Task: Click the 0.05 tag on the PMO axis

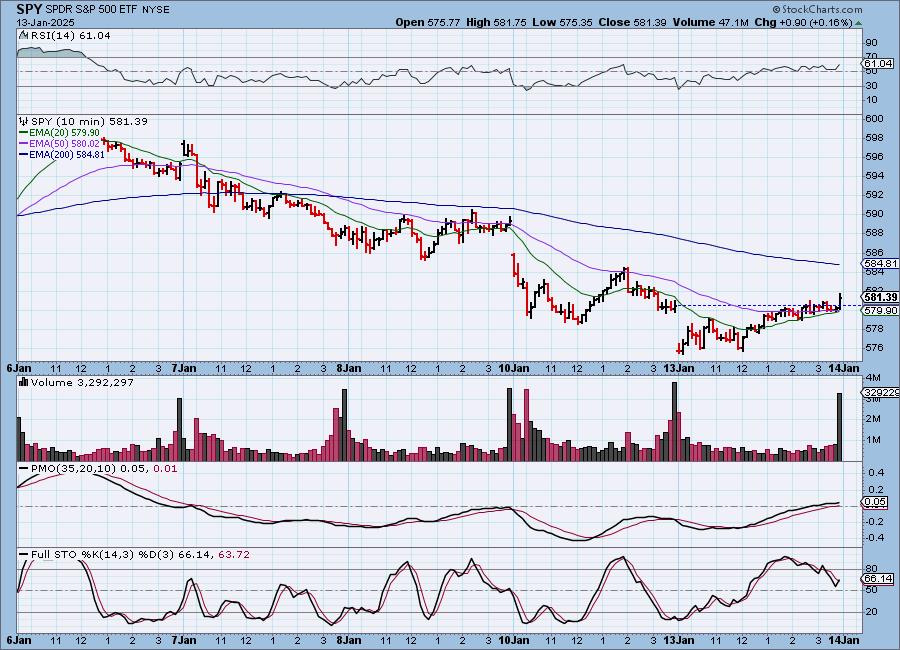Action: (875, 501)
